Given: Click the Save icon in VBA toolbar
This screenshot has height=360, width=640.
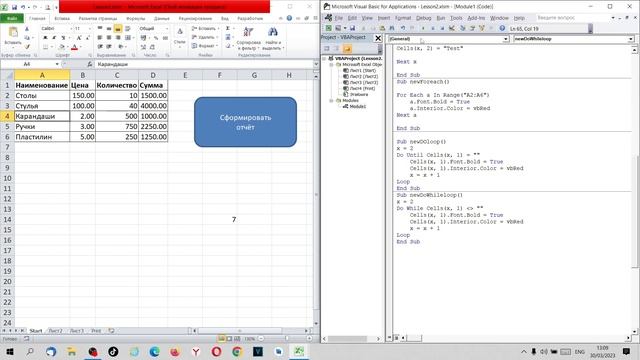Looking at the screenshot, I should pos(352,28).
